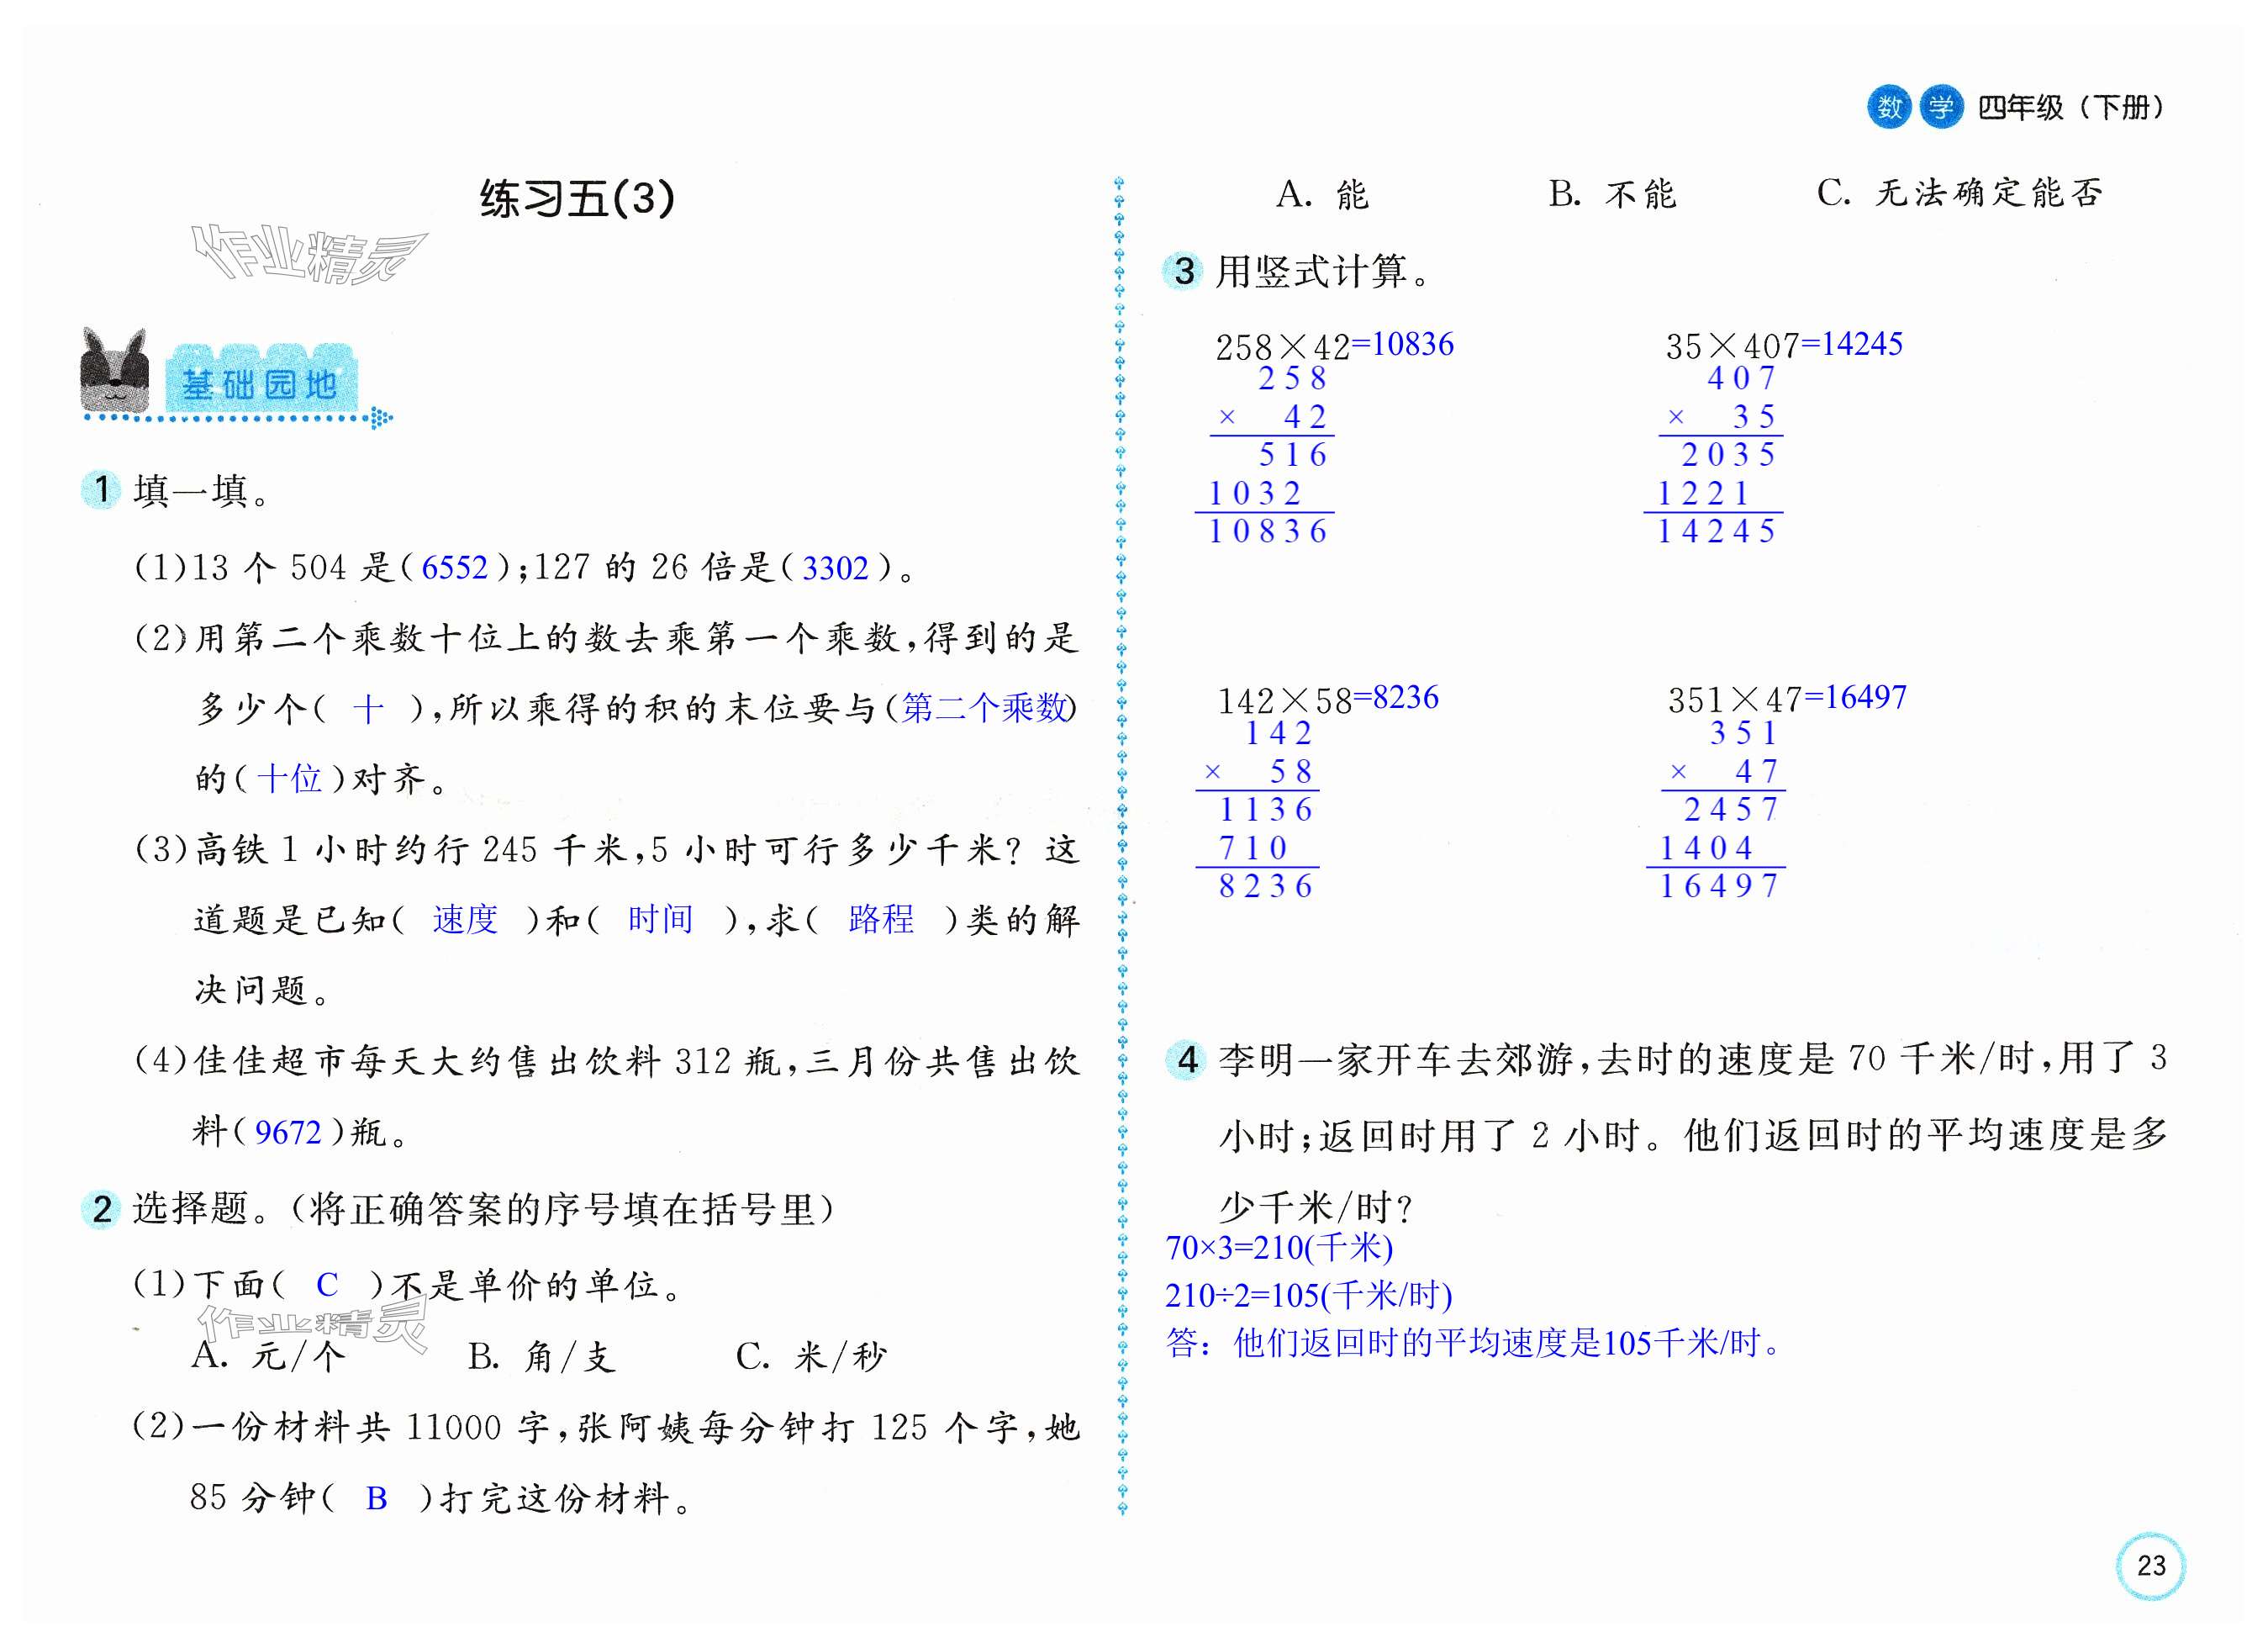
Task: Choose option C. 米/秒
Action: point(811,1356)
